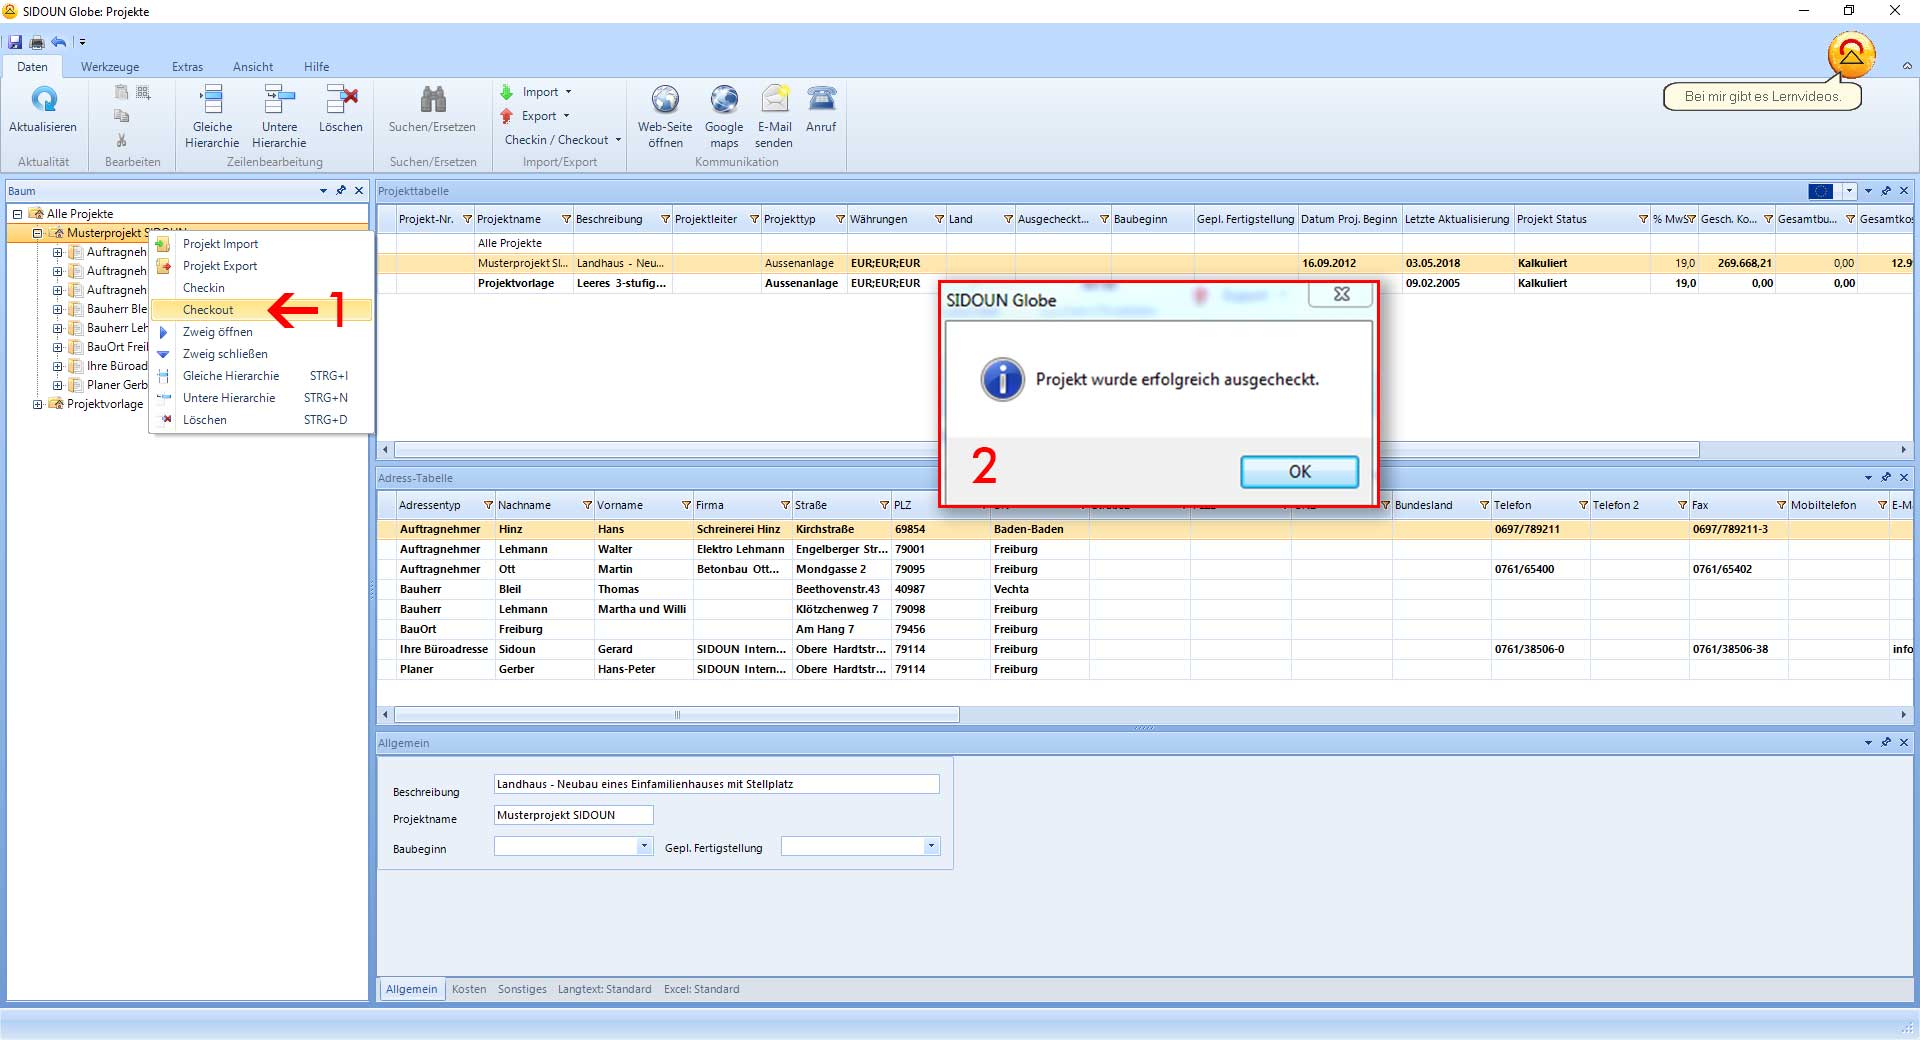Click E-Mail senden icon

pyautogui.click(x=774, y=100)
